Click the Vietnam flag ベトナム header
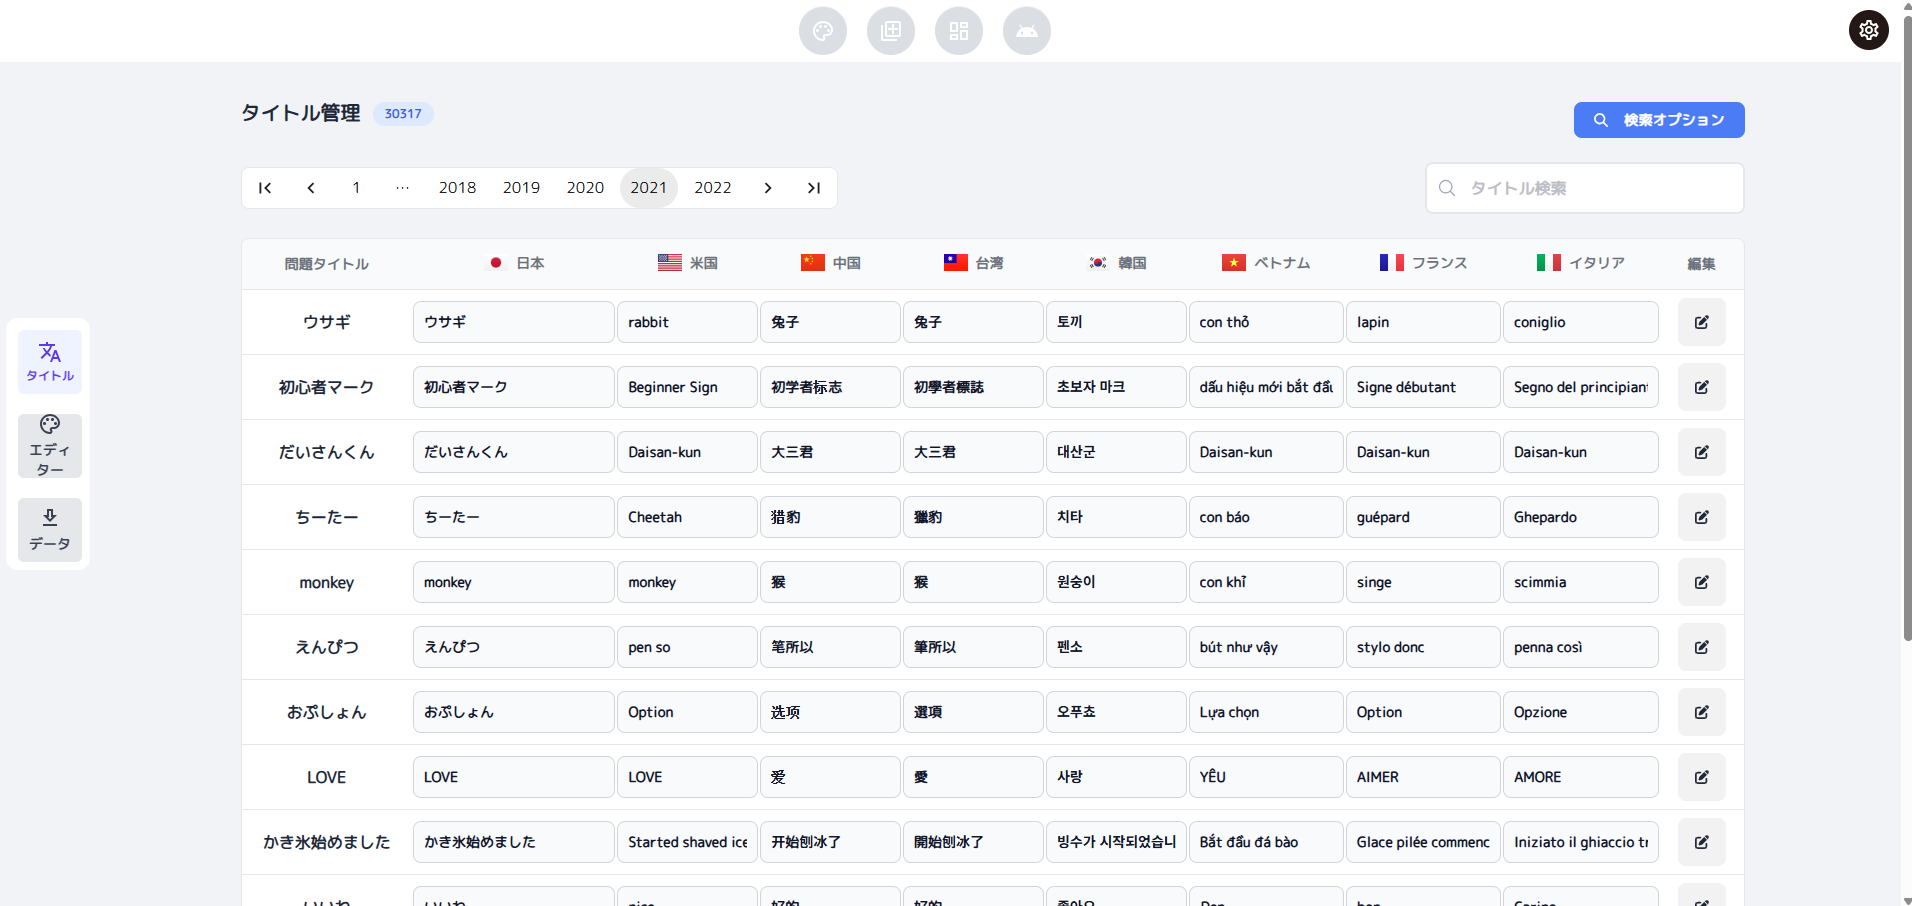The width and height of the screenshot is (1912, 906). (1266, 263)
